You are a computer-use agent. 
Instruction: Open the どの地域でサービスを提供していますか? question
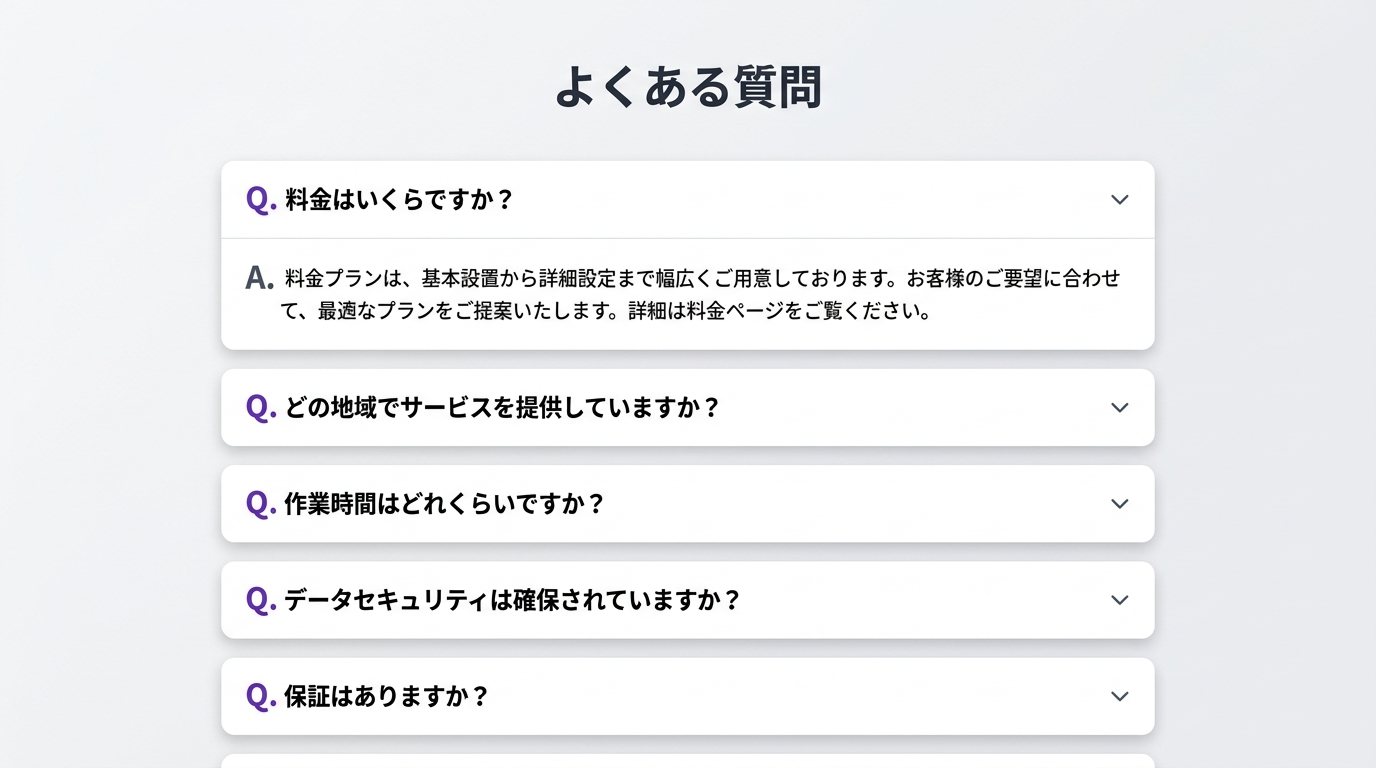coord(502,408)
